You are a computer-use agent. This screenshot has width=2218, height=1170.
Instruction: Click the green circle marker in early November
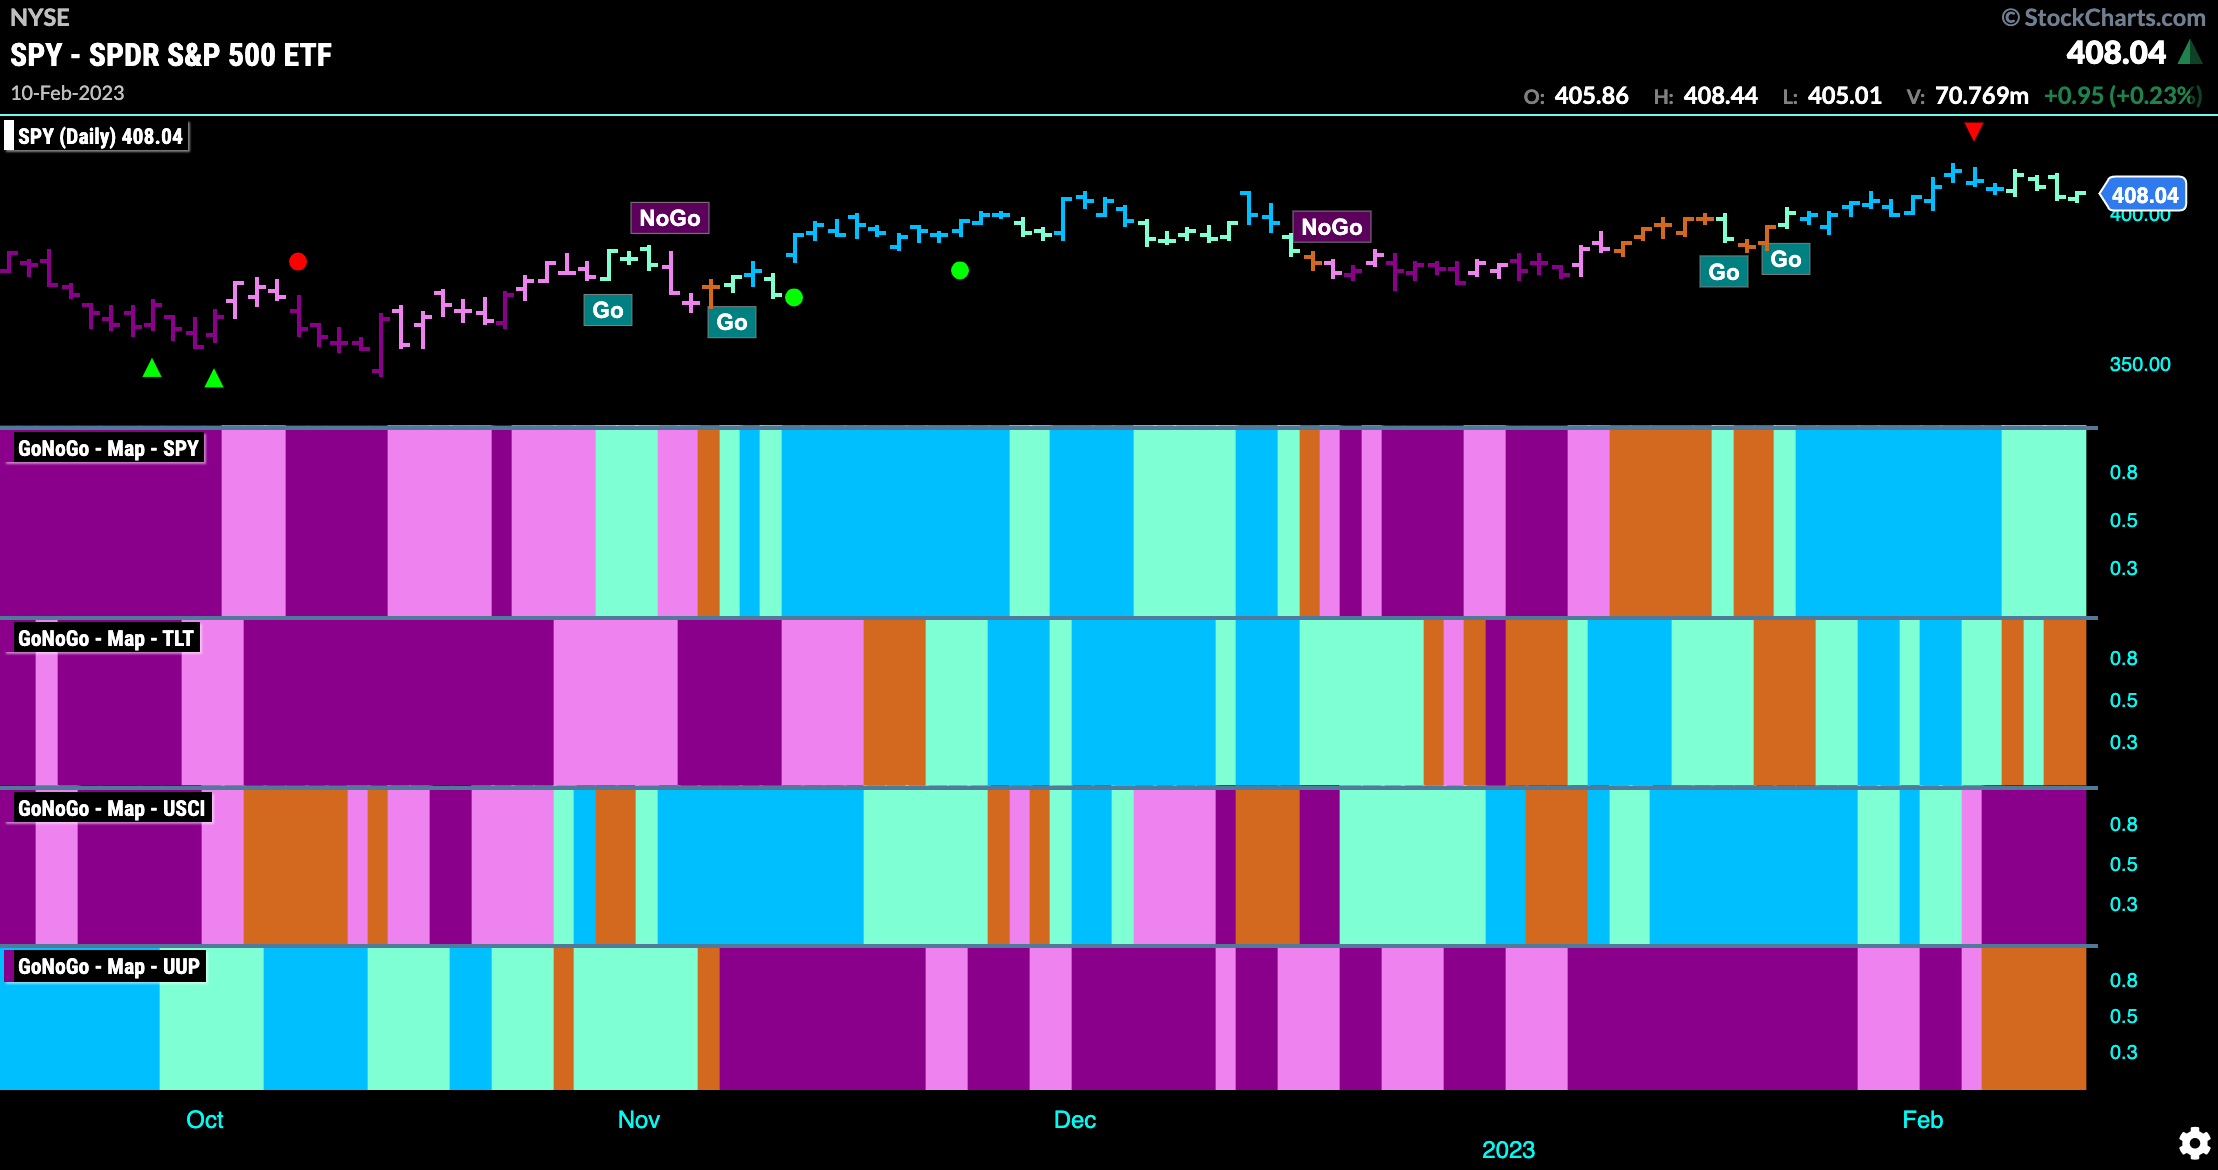point(794,297)
